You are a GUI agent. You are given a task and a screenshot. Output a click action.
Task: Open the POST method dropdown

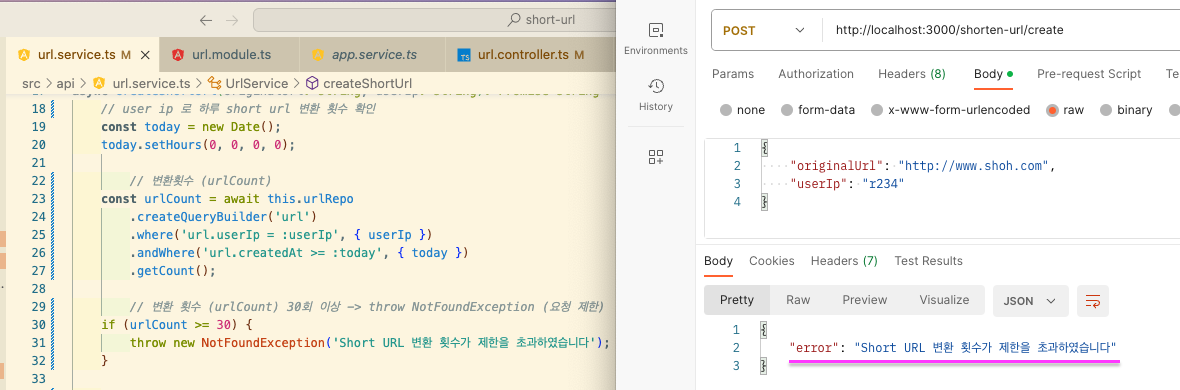coord(764,31)
